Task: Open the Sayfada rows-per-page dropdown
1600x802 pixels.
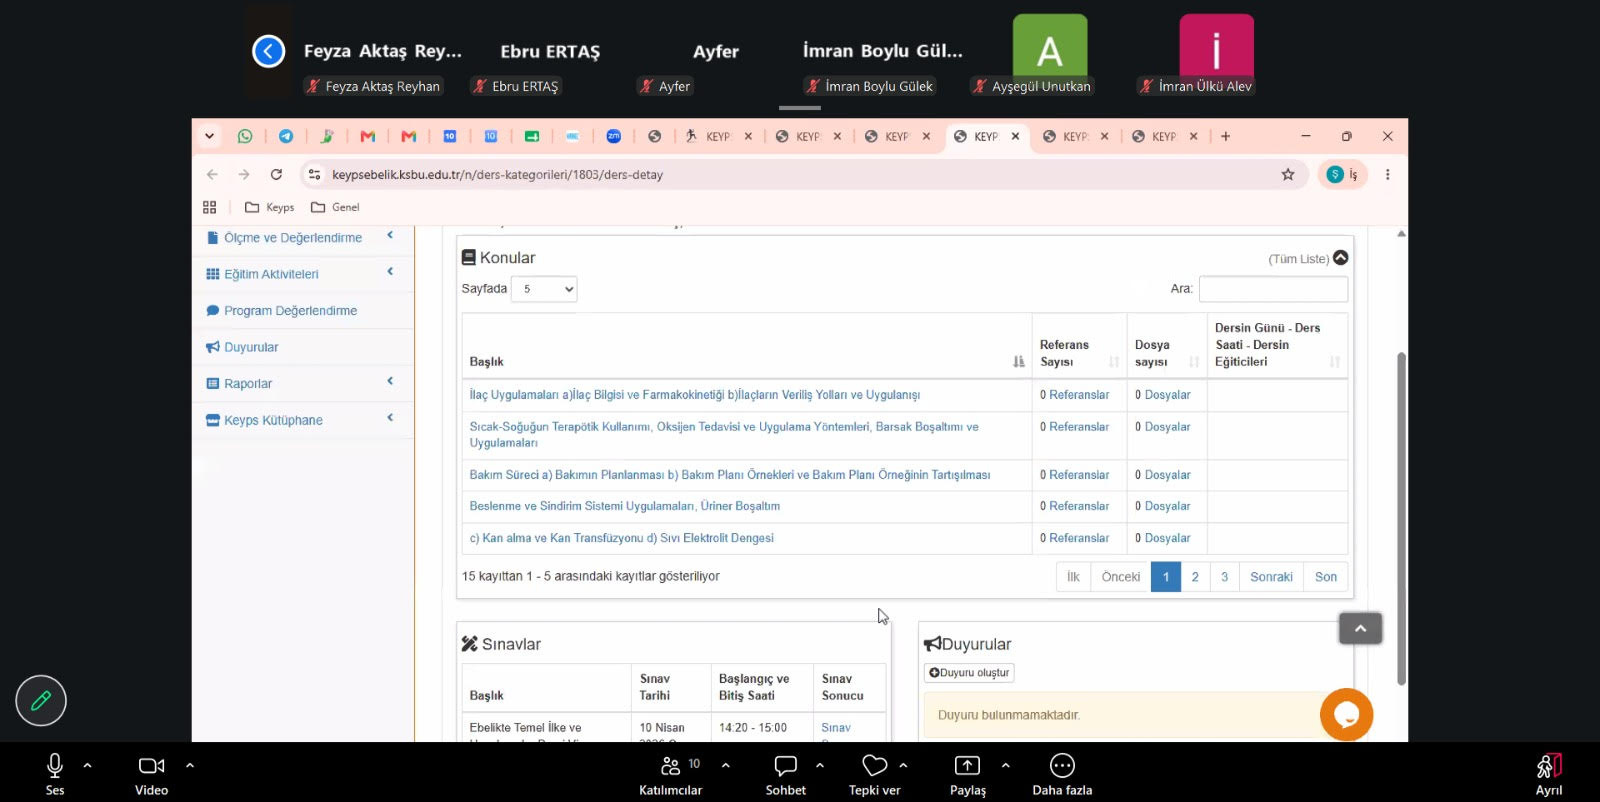Action: 544,289
